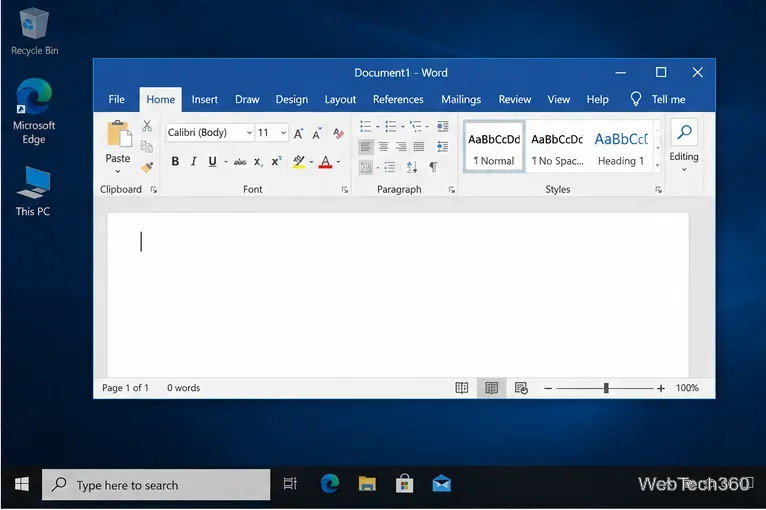Apply text highlight color
This screenshot has height=510, width=766.
[x=298, y=162]
